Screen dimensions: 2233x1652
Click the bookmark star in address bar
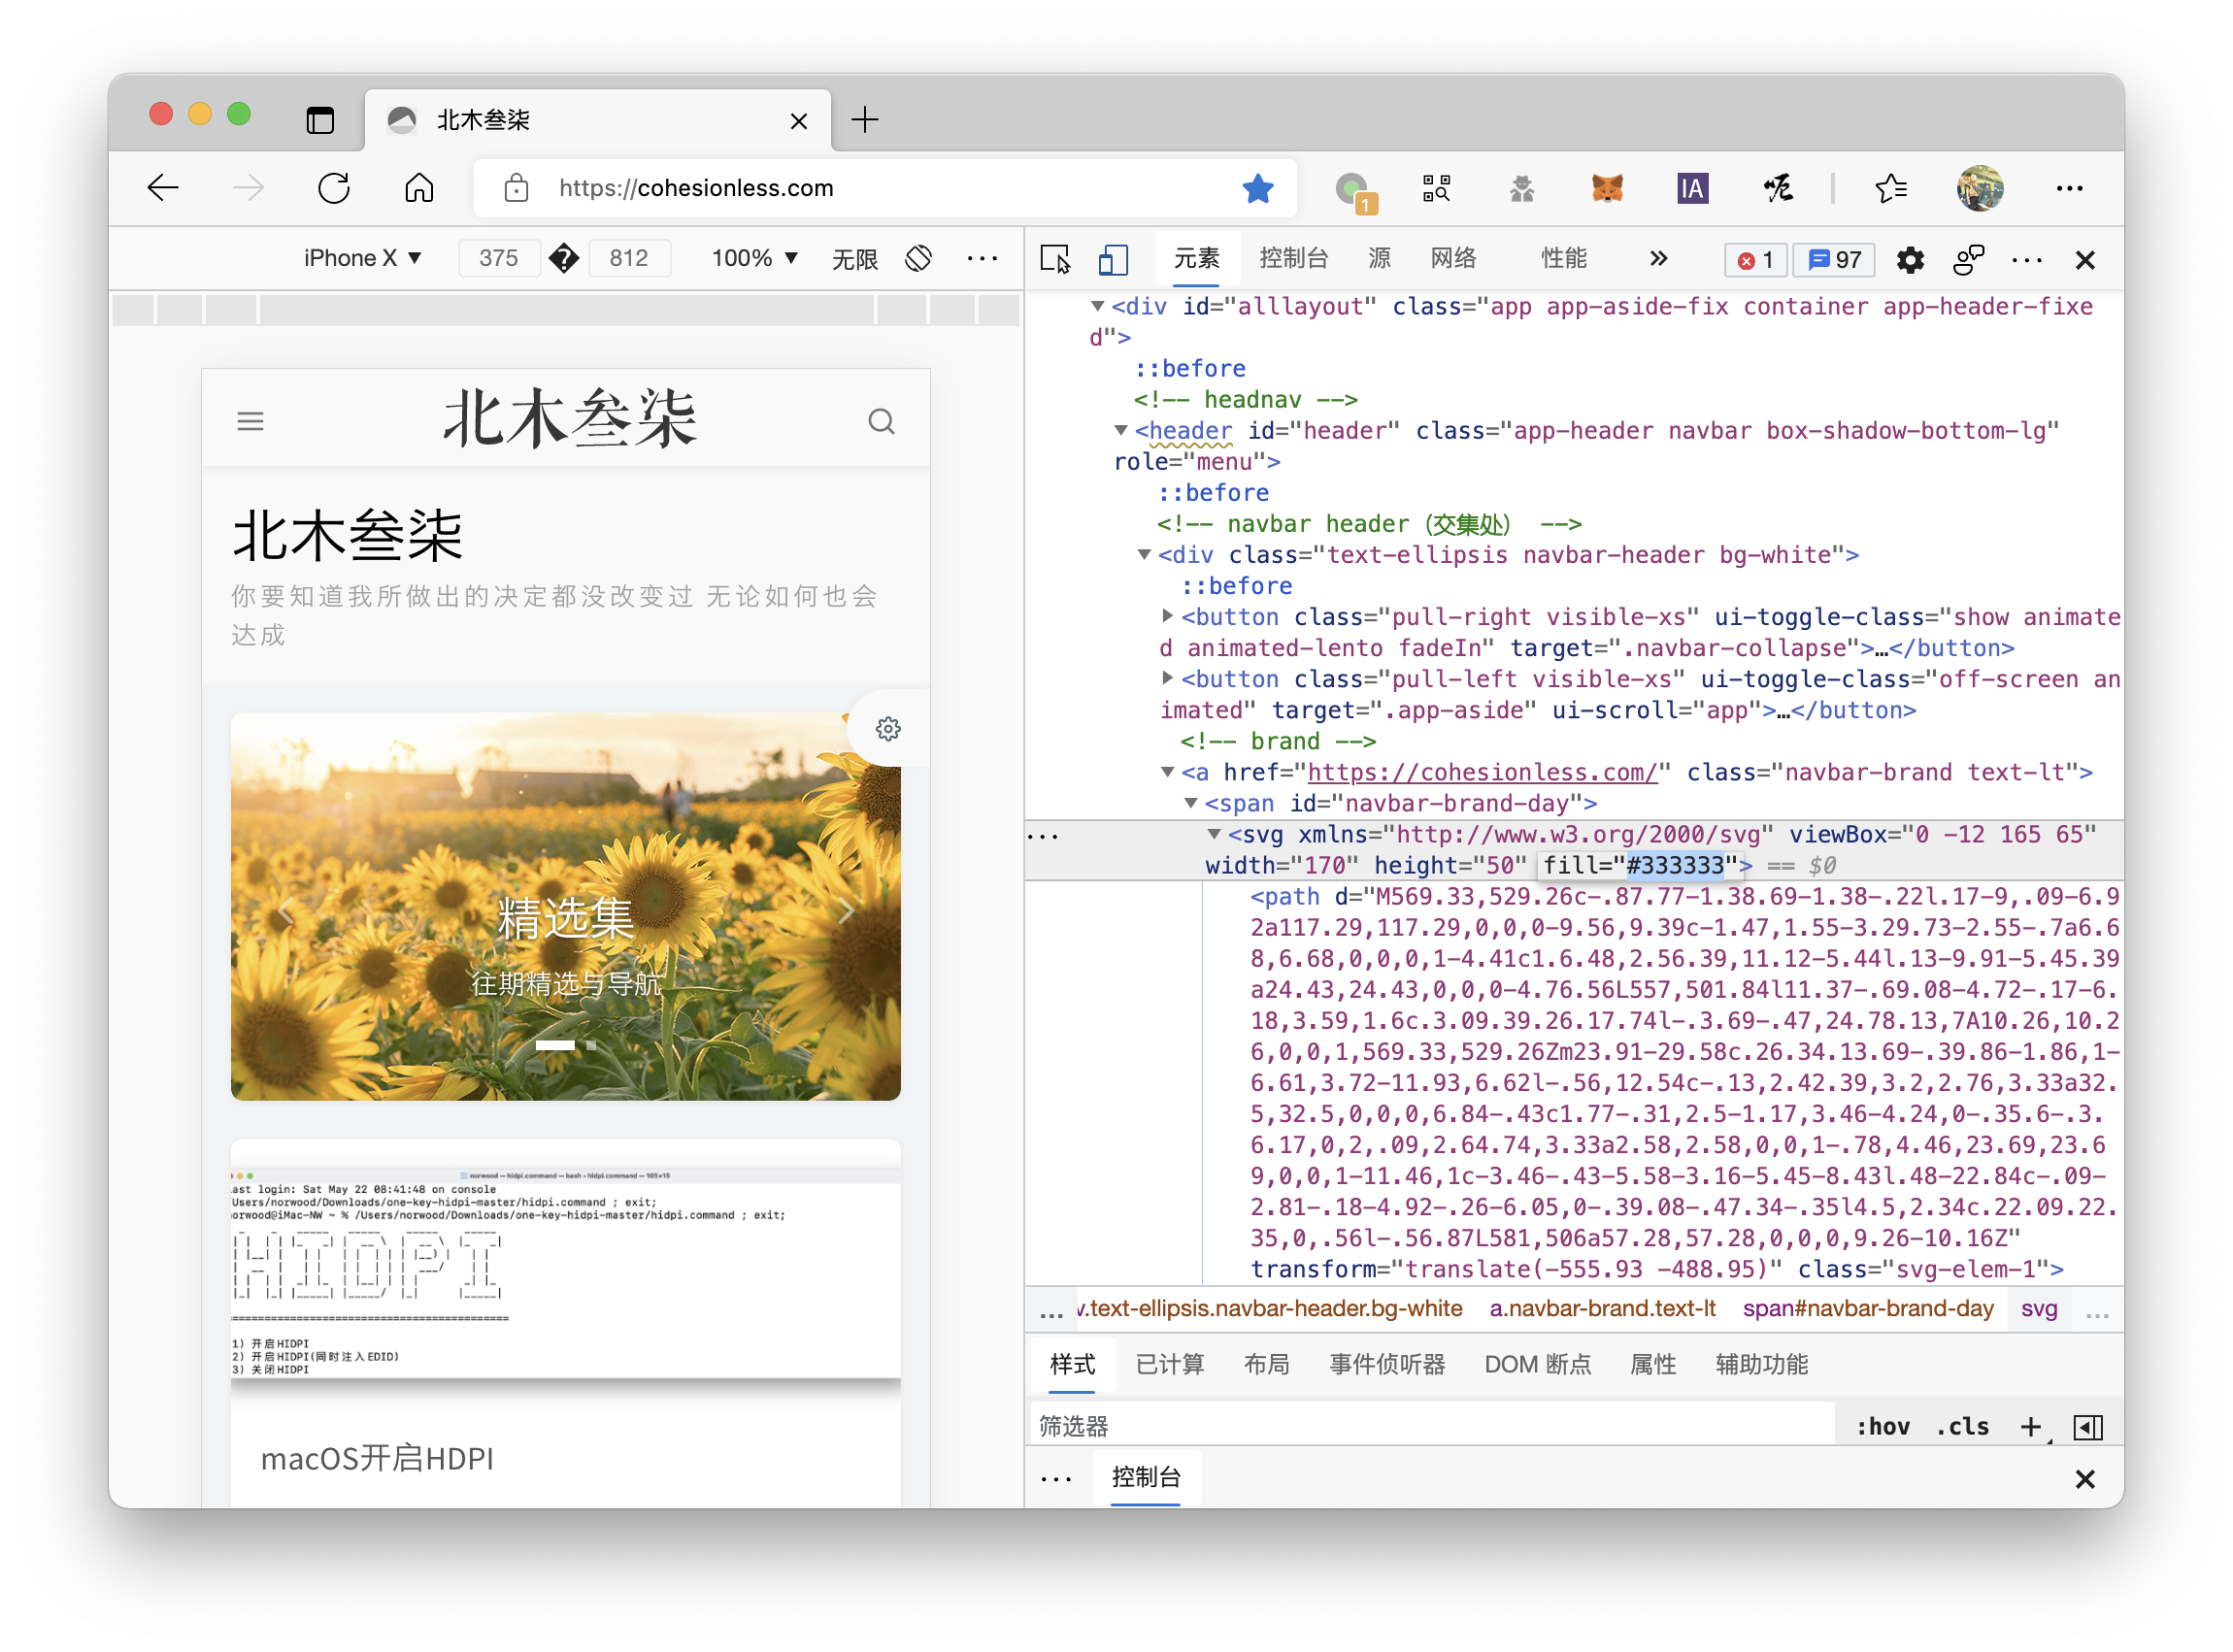tap(1257, 188)
